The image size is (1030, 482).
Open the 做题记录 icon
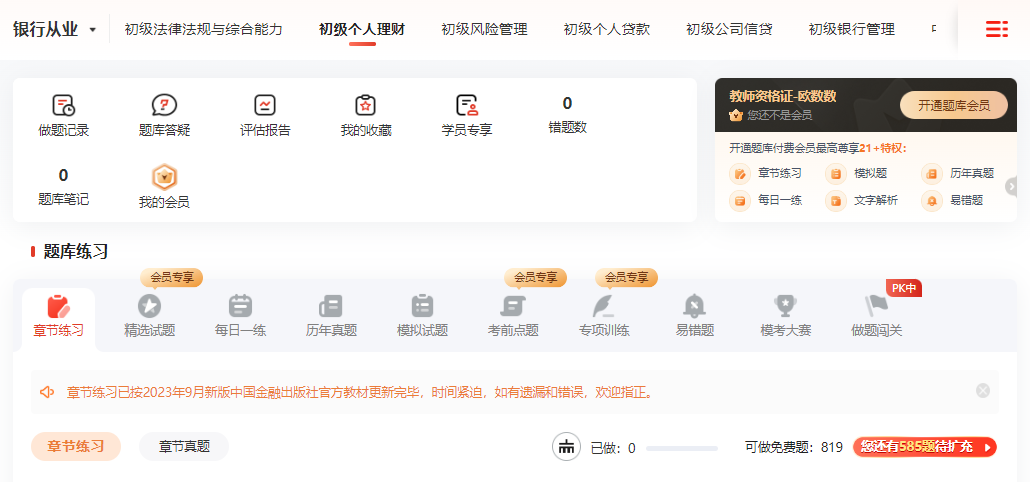pyautogui.click(x=63, y=105)
